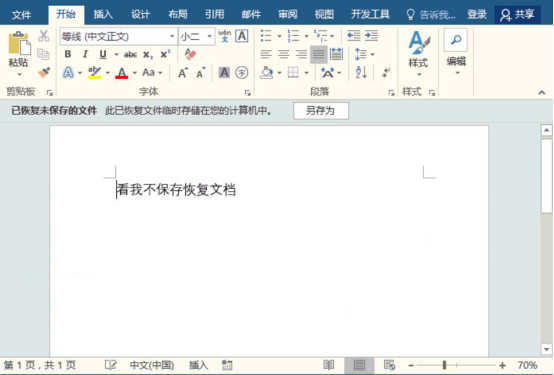This screenshot has width=554, height=375.
Task: Sort paragraphs A to Z icon
Action: click(x=361, y=72)
